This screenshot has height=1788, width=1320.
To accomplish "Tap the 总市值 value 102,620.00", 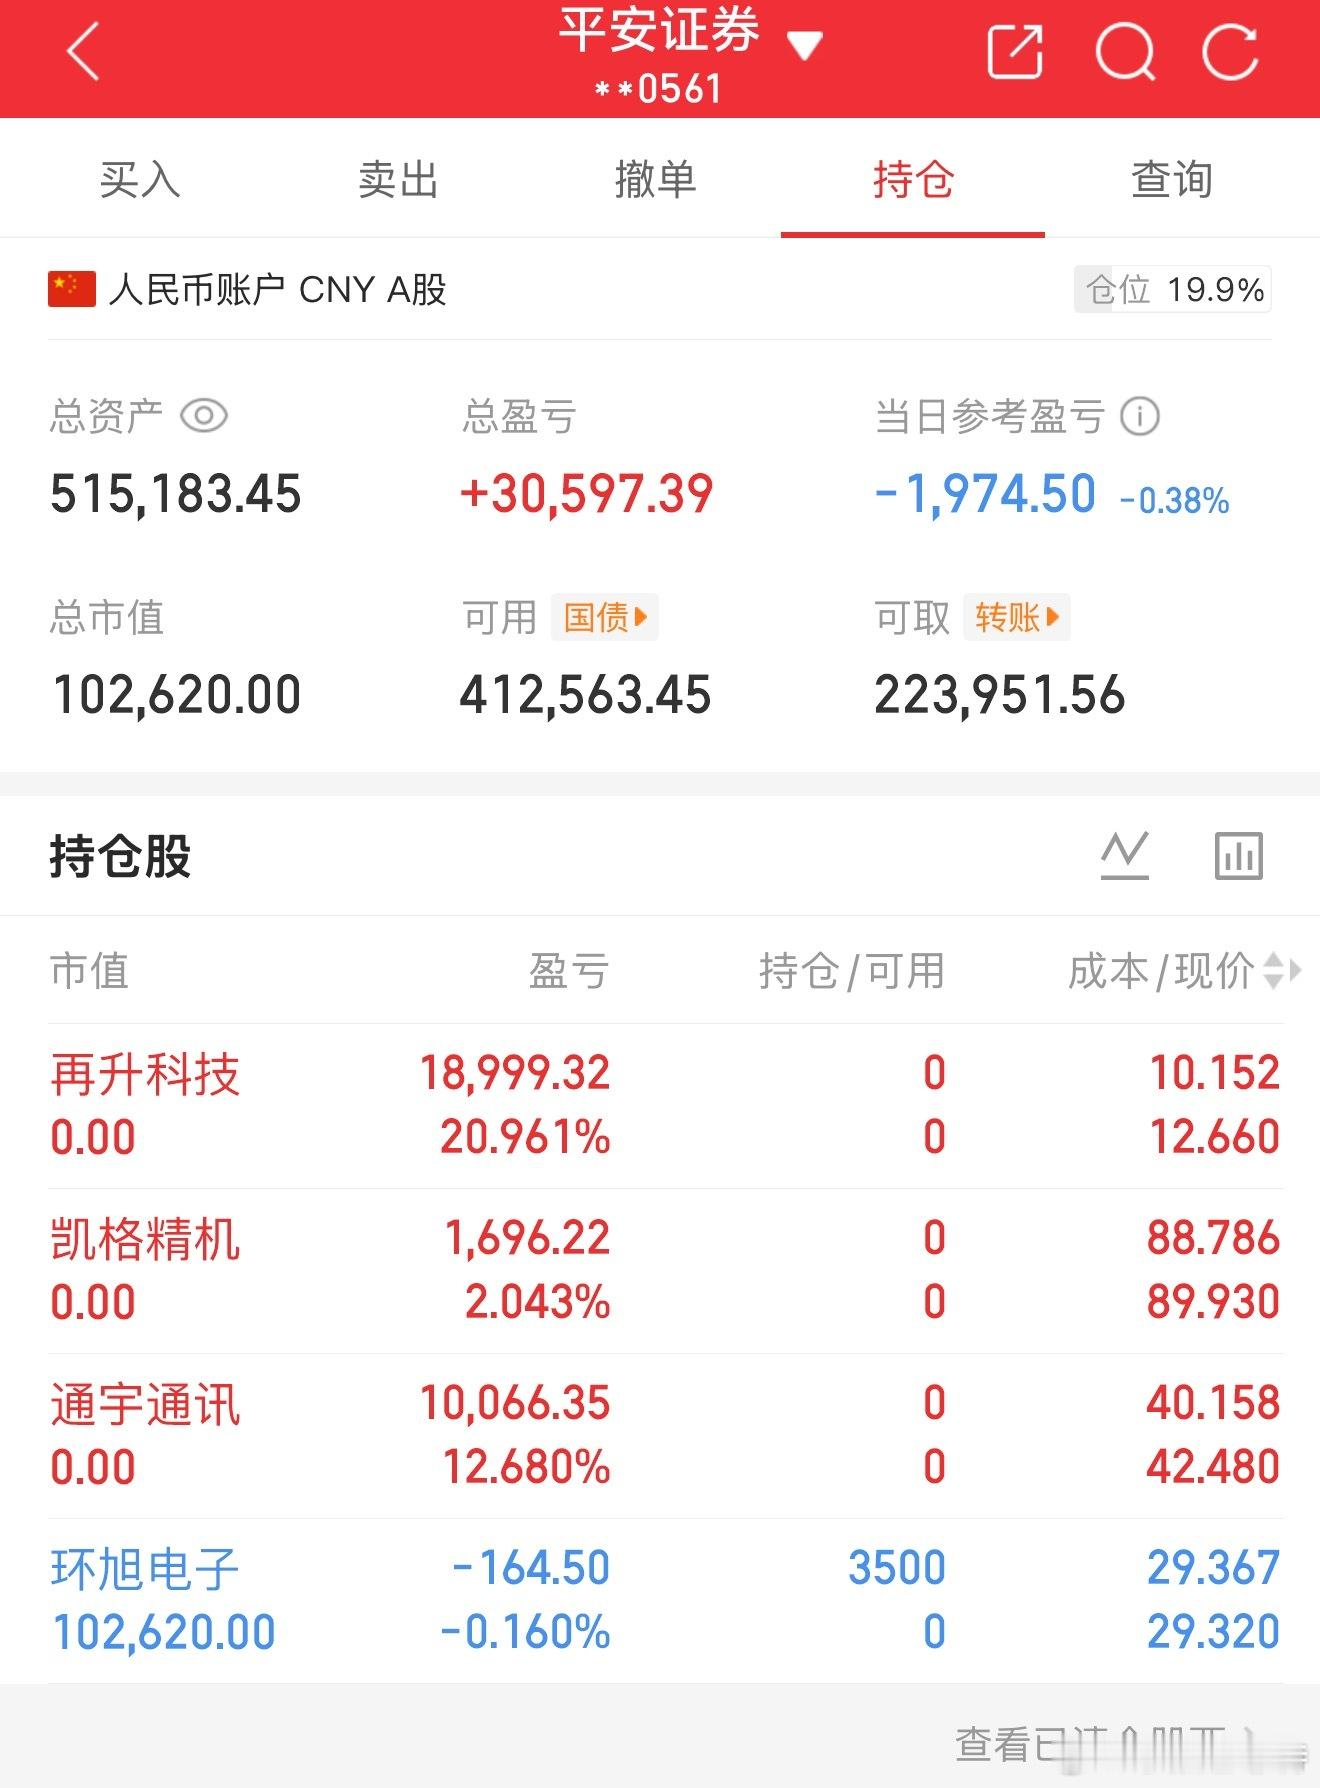I will tap(176, 695).
